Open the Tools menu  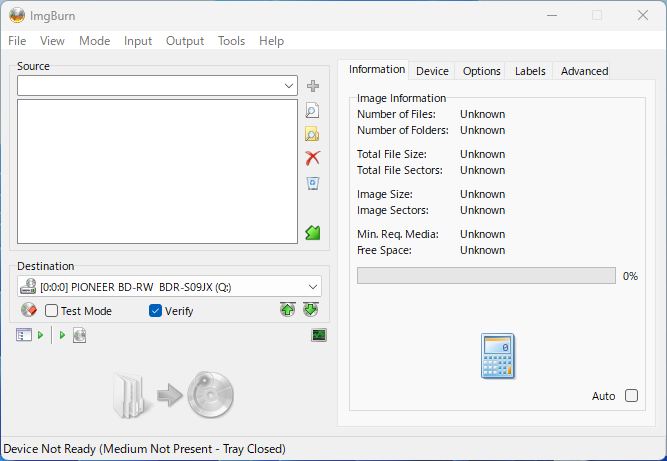pos(231,41)
